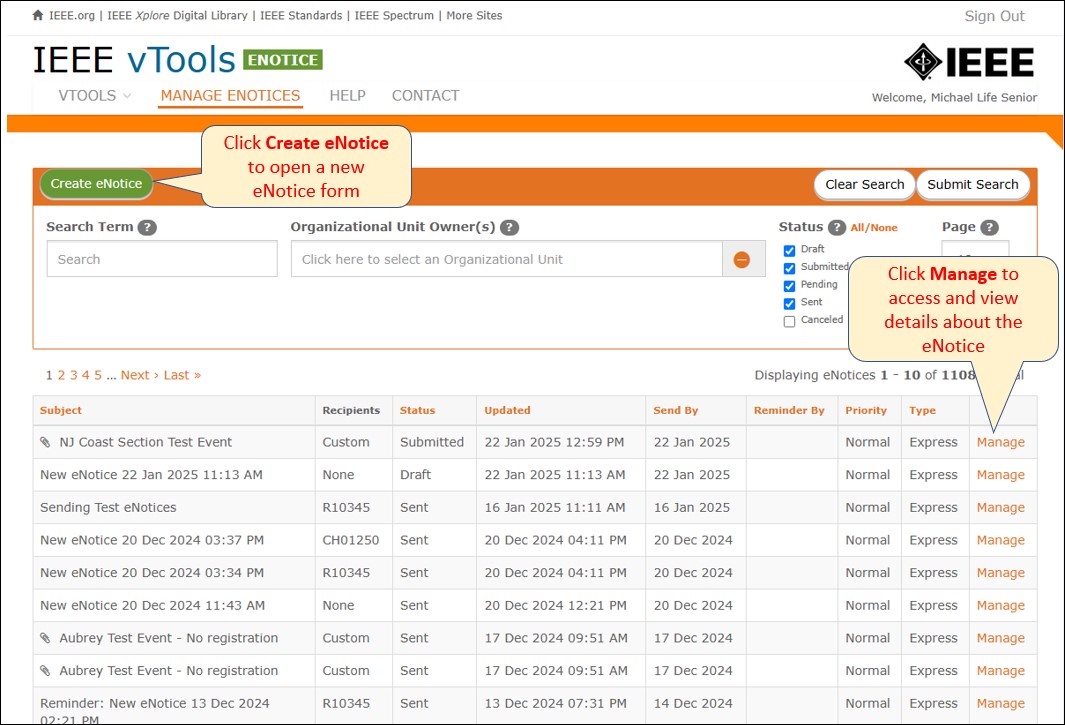Click the home icon beside IEEE.org
Screen dimensions: 1065x725
coord(38,15)
